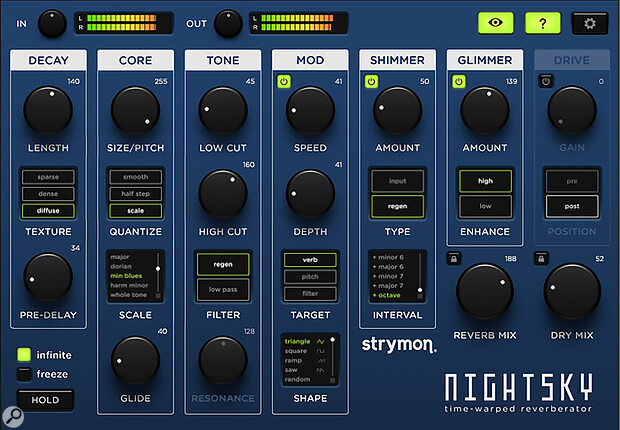Click the Shape list slider handle
This screenshot has height=430, width=620.
333,339
